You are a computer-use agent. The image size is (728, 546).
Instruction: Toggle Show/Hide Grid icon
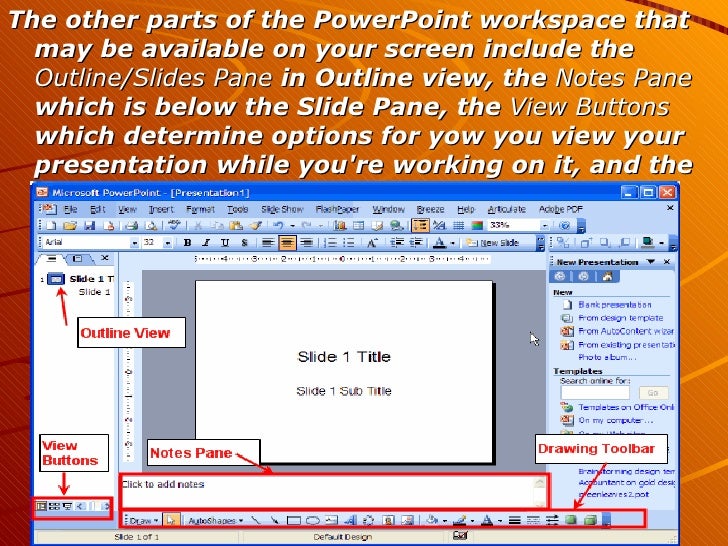tap(458, 226)
